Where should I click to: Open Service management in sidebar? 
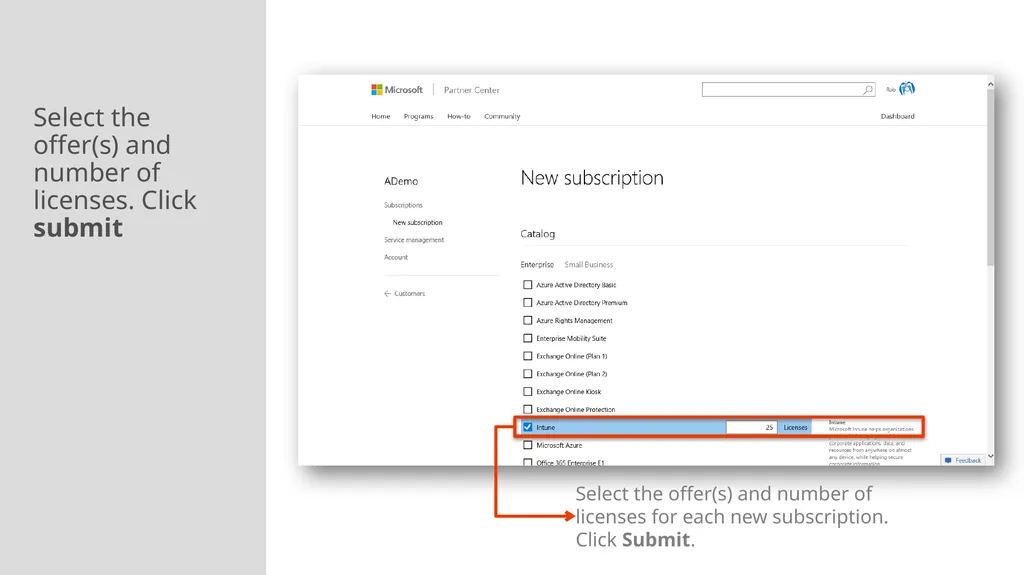tap(414, 240)
